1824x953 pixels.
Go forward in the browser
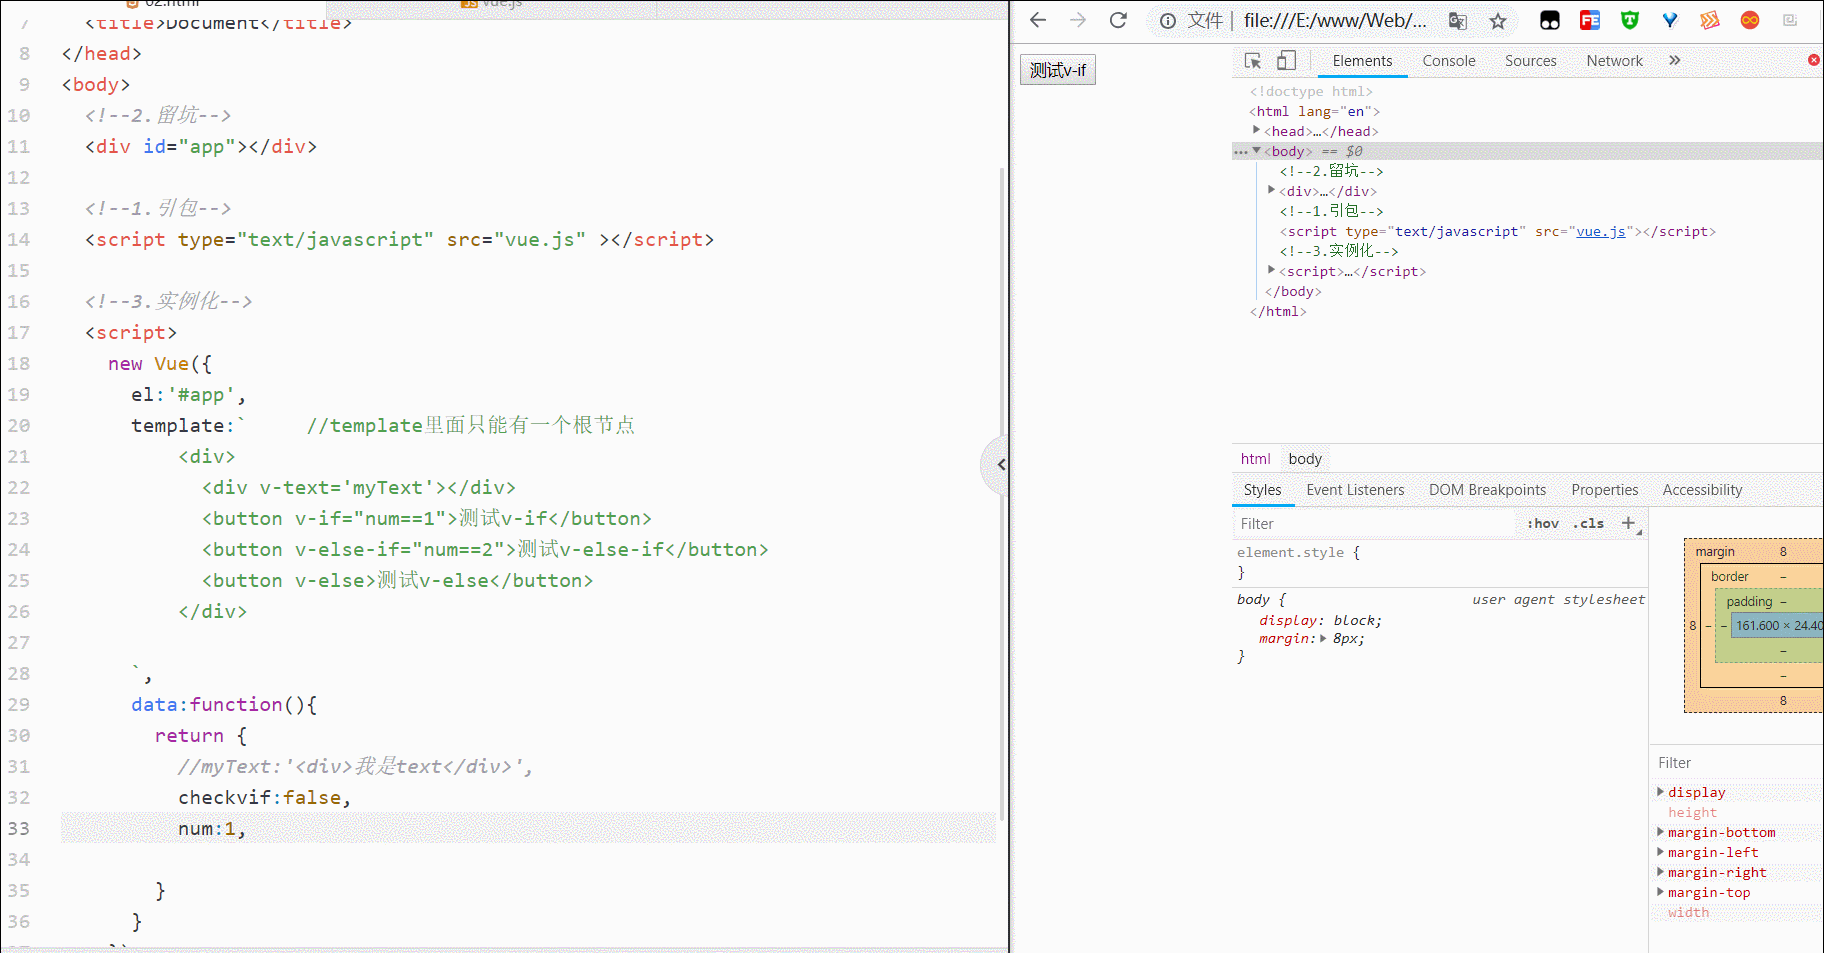(1078, 20)
